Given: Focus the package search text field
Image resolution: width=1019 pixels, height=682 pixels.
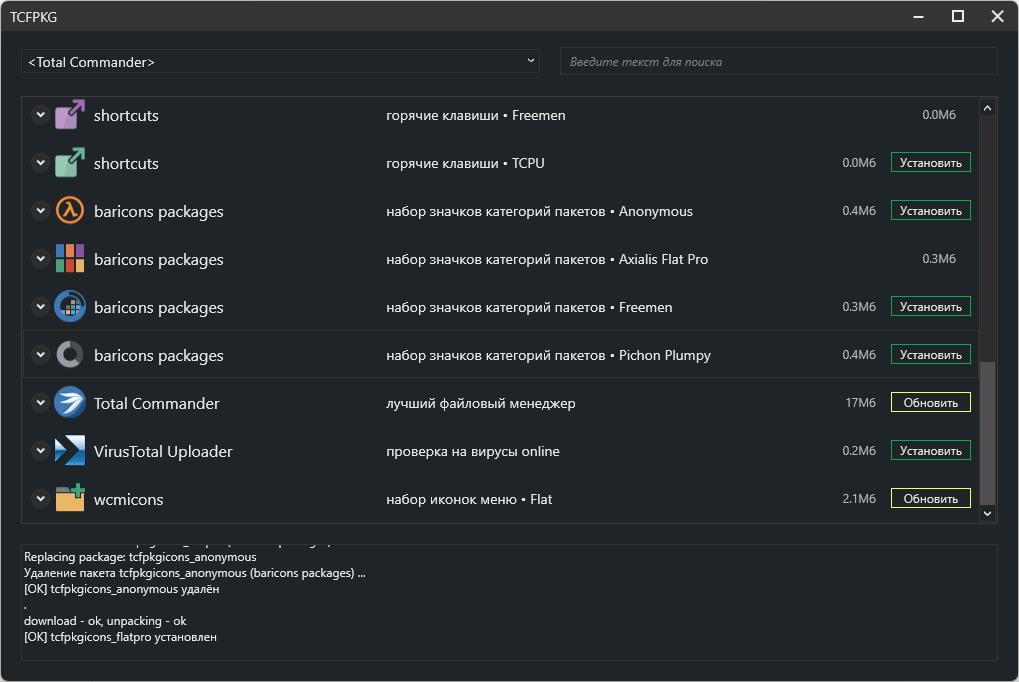Looking at the screenshot, I should 778,62.
